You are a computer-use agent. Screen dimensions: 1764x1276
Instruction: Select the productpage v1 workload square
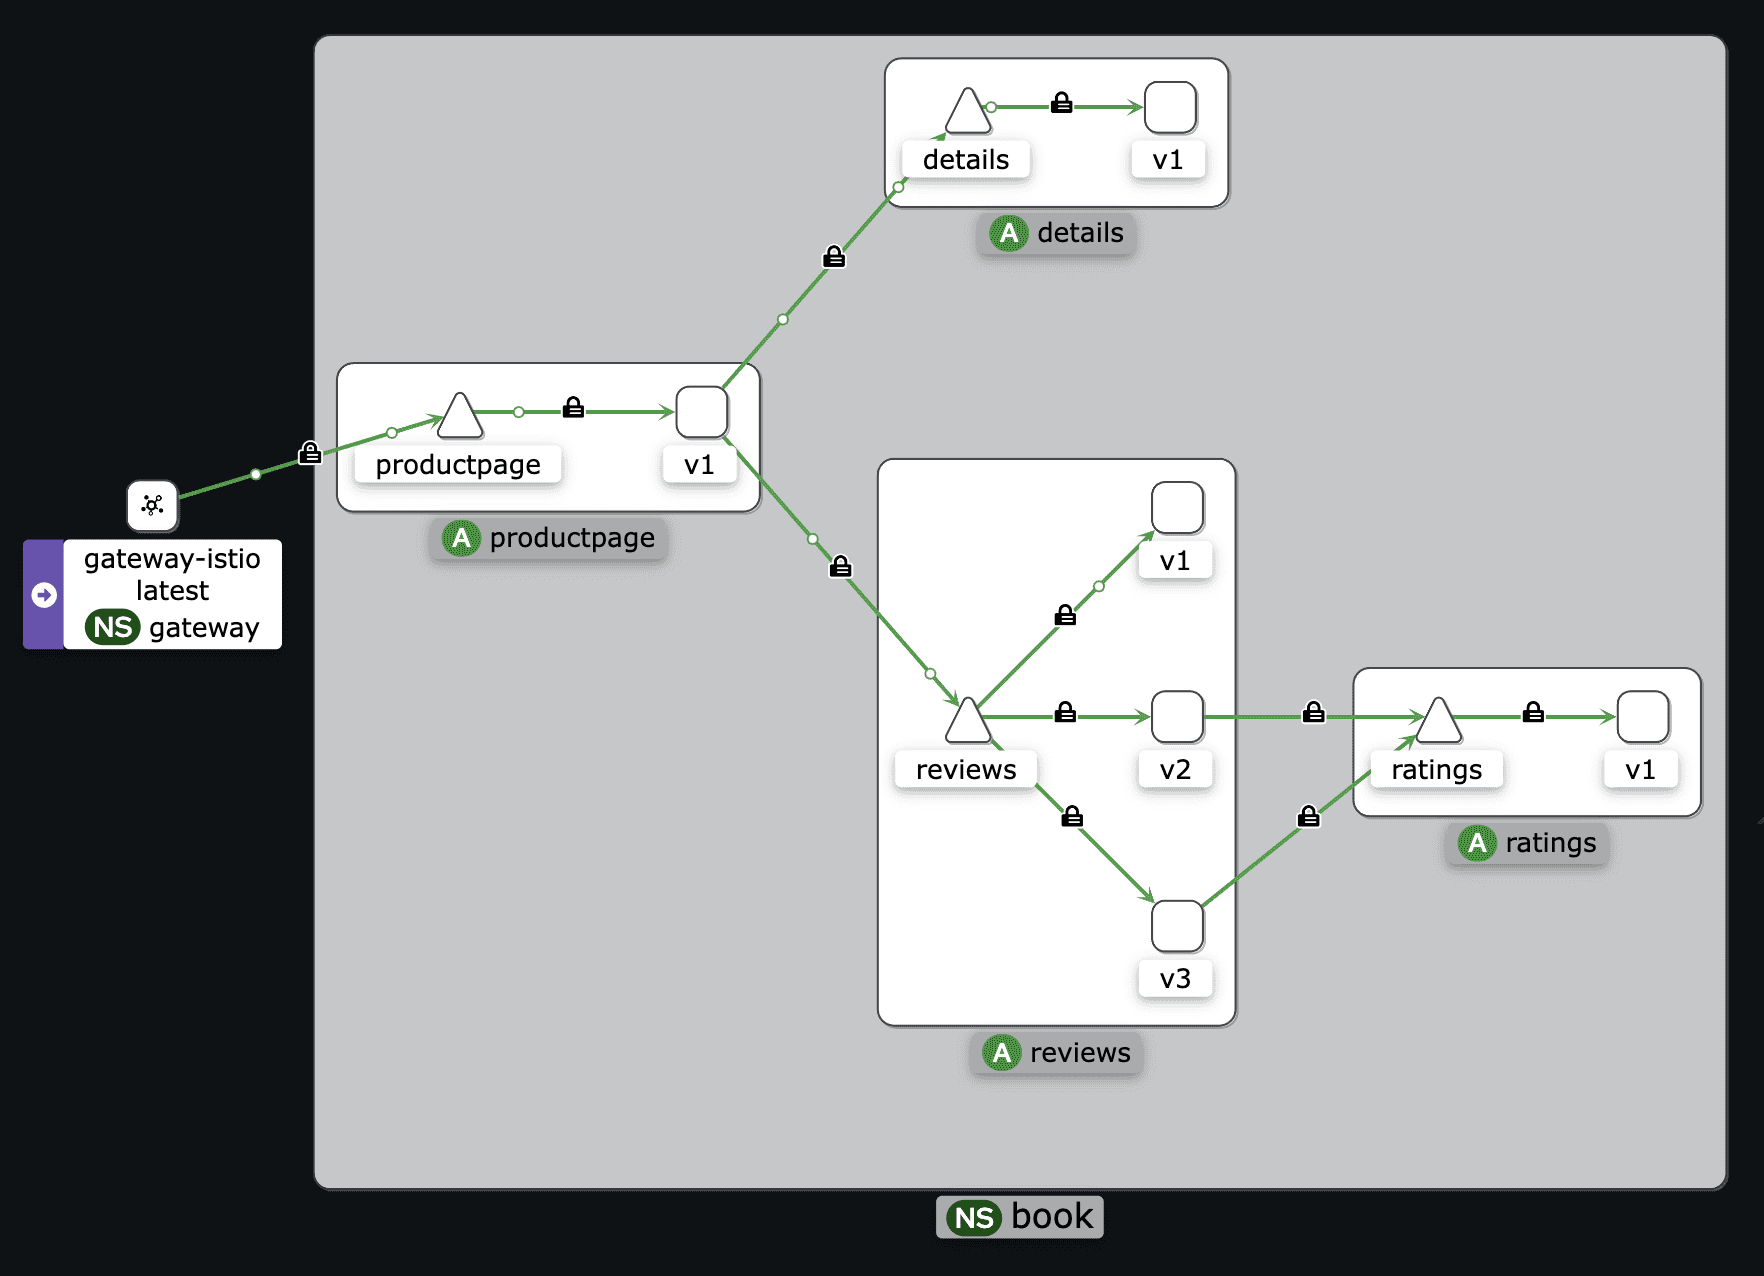tap(701, 412)
